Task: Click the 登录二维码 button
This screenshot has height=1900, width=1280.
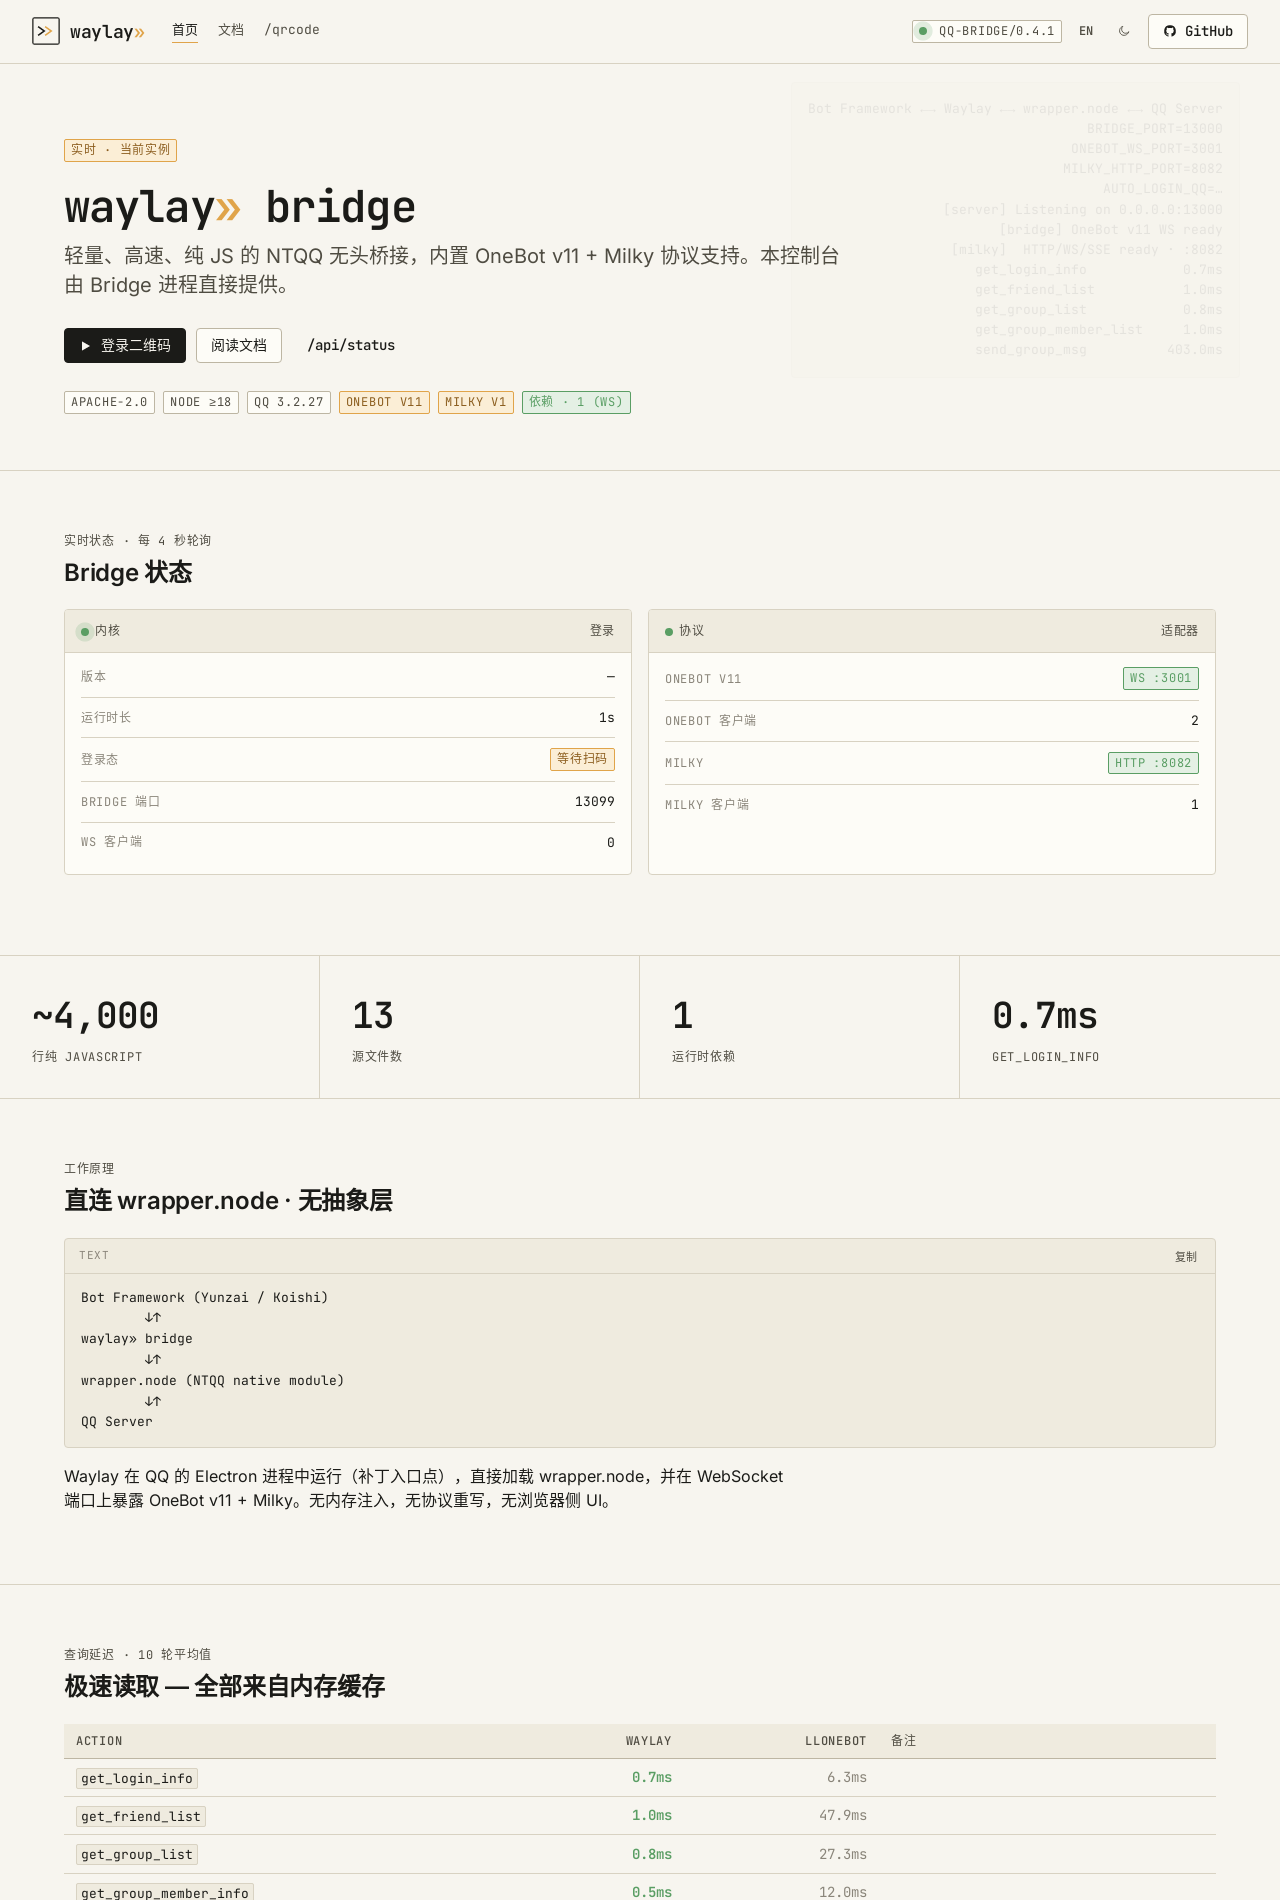Action: tap(125, 345)
